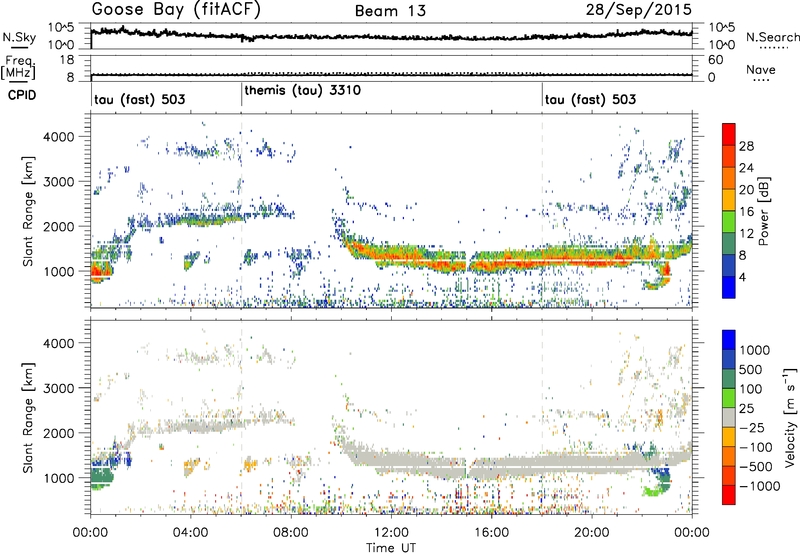Click the '2000' range tick on the power panel
The width and height of the screenshot is (800, 554).
59,226
